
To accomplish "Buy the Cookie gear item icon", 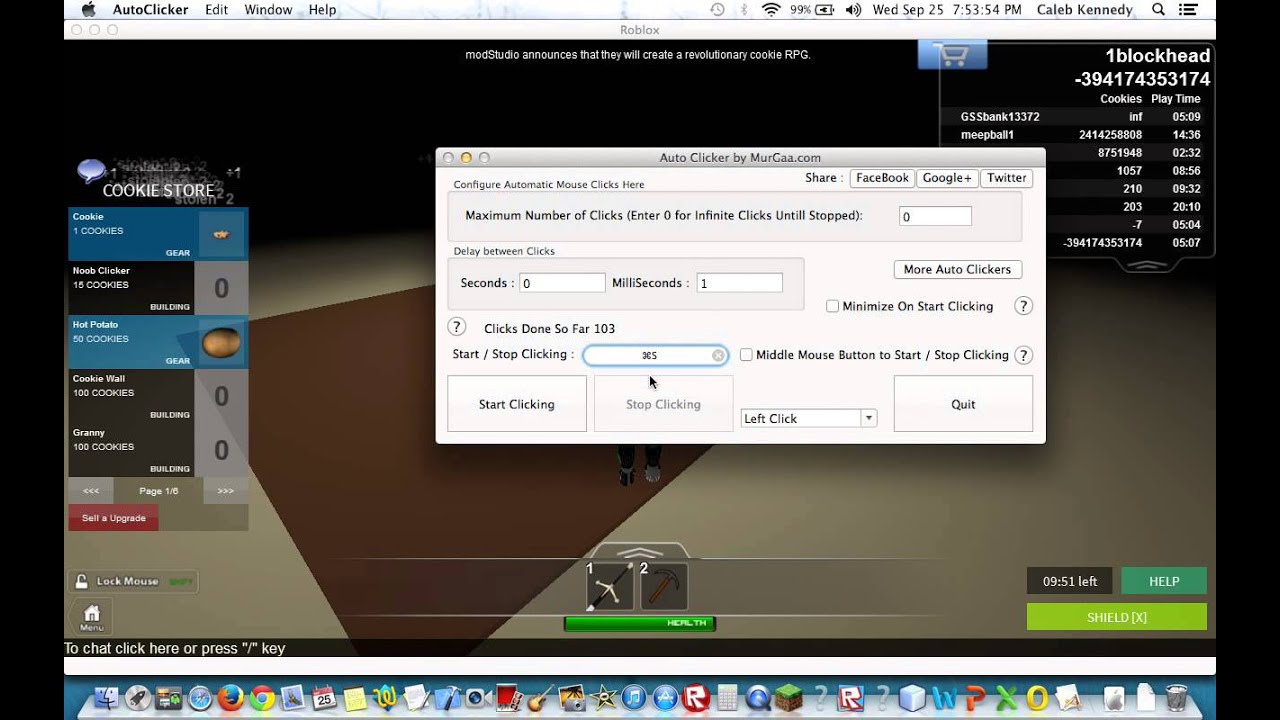I will coord(221,234).
